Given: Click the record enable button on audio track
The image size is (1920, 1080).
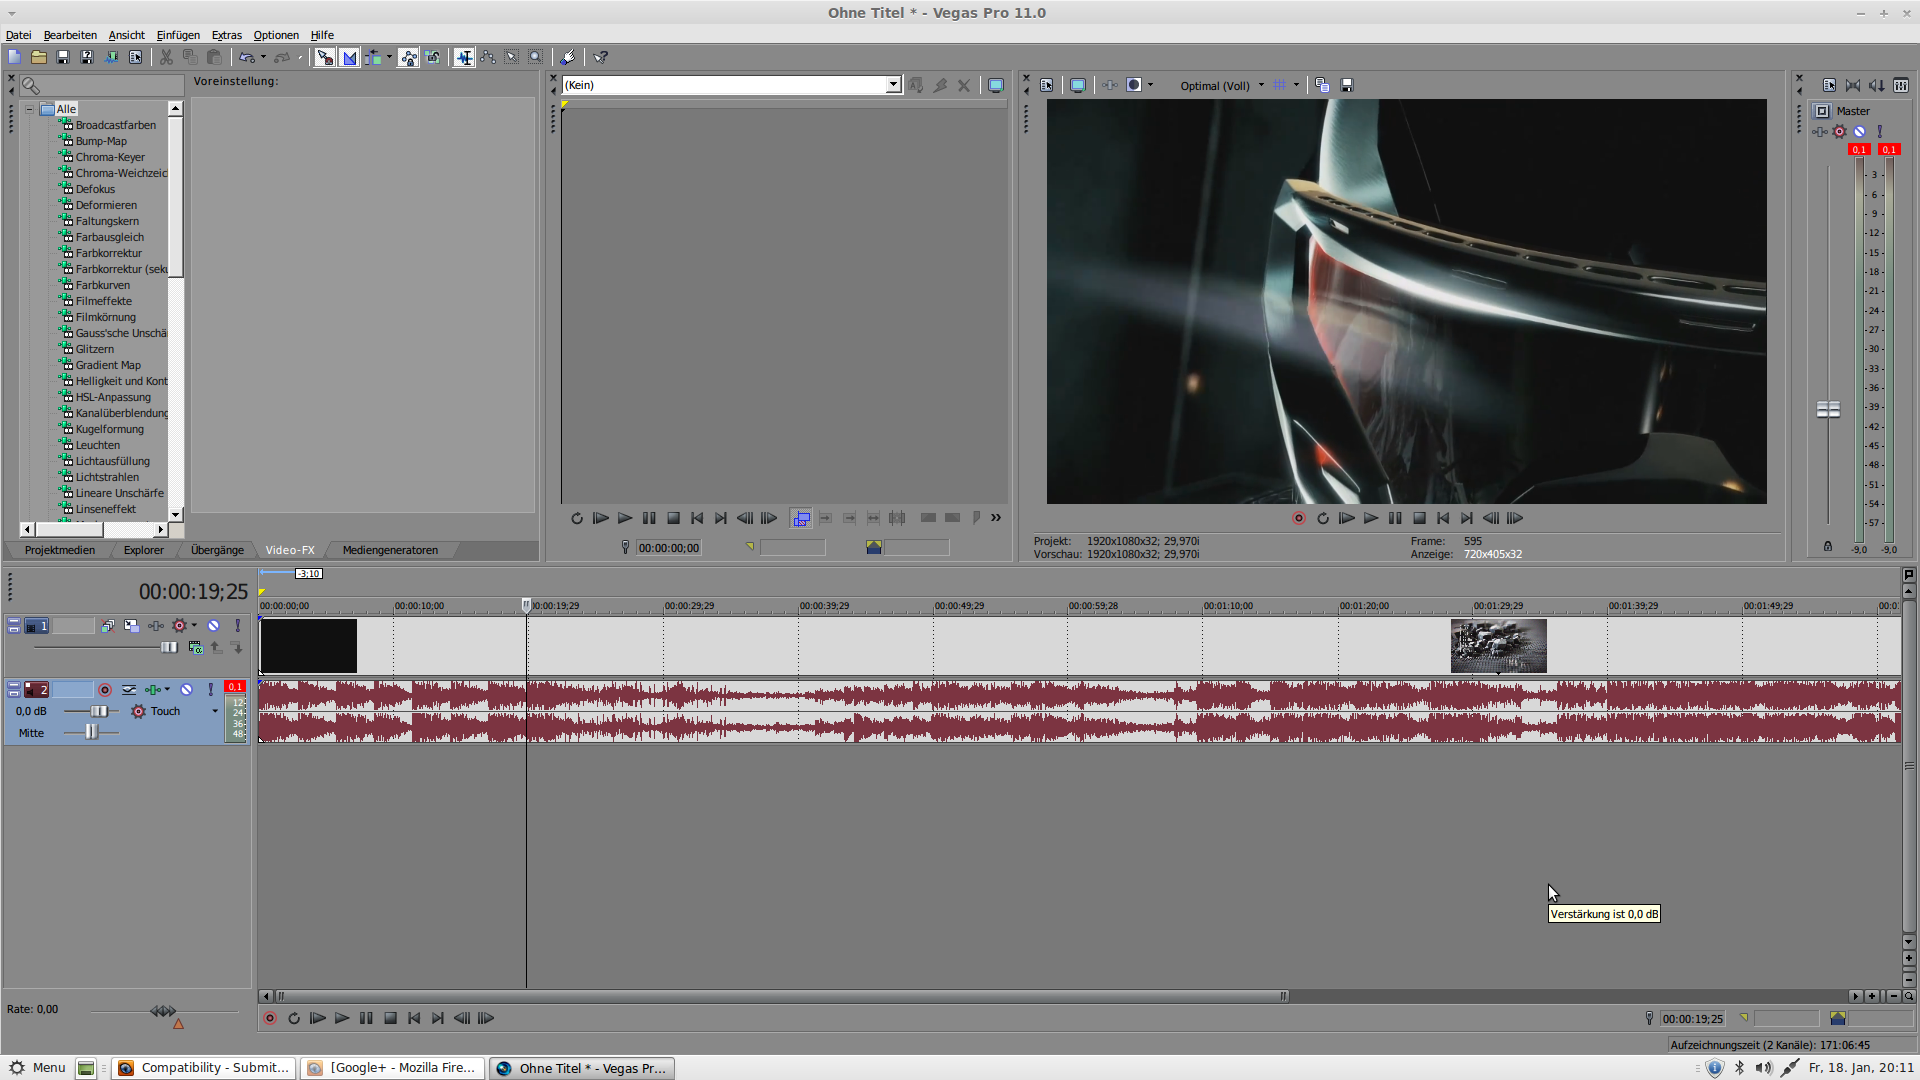Looking at the screenshot, I should tap(104, 690).
